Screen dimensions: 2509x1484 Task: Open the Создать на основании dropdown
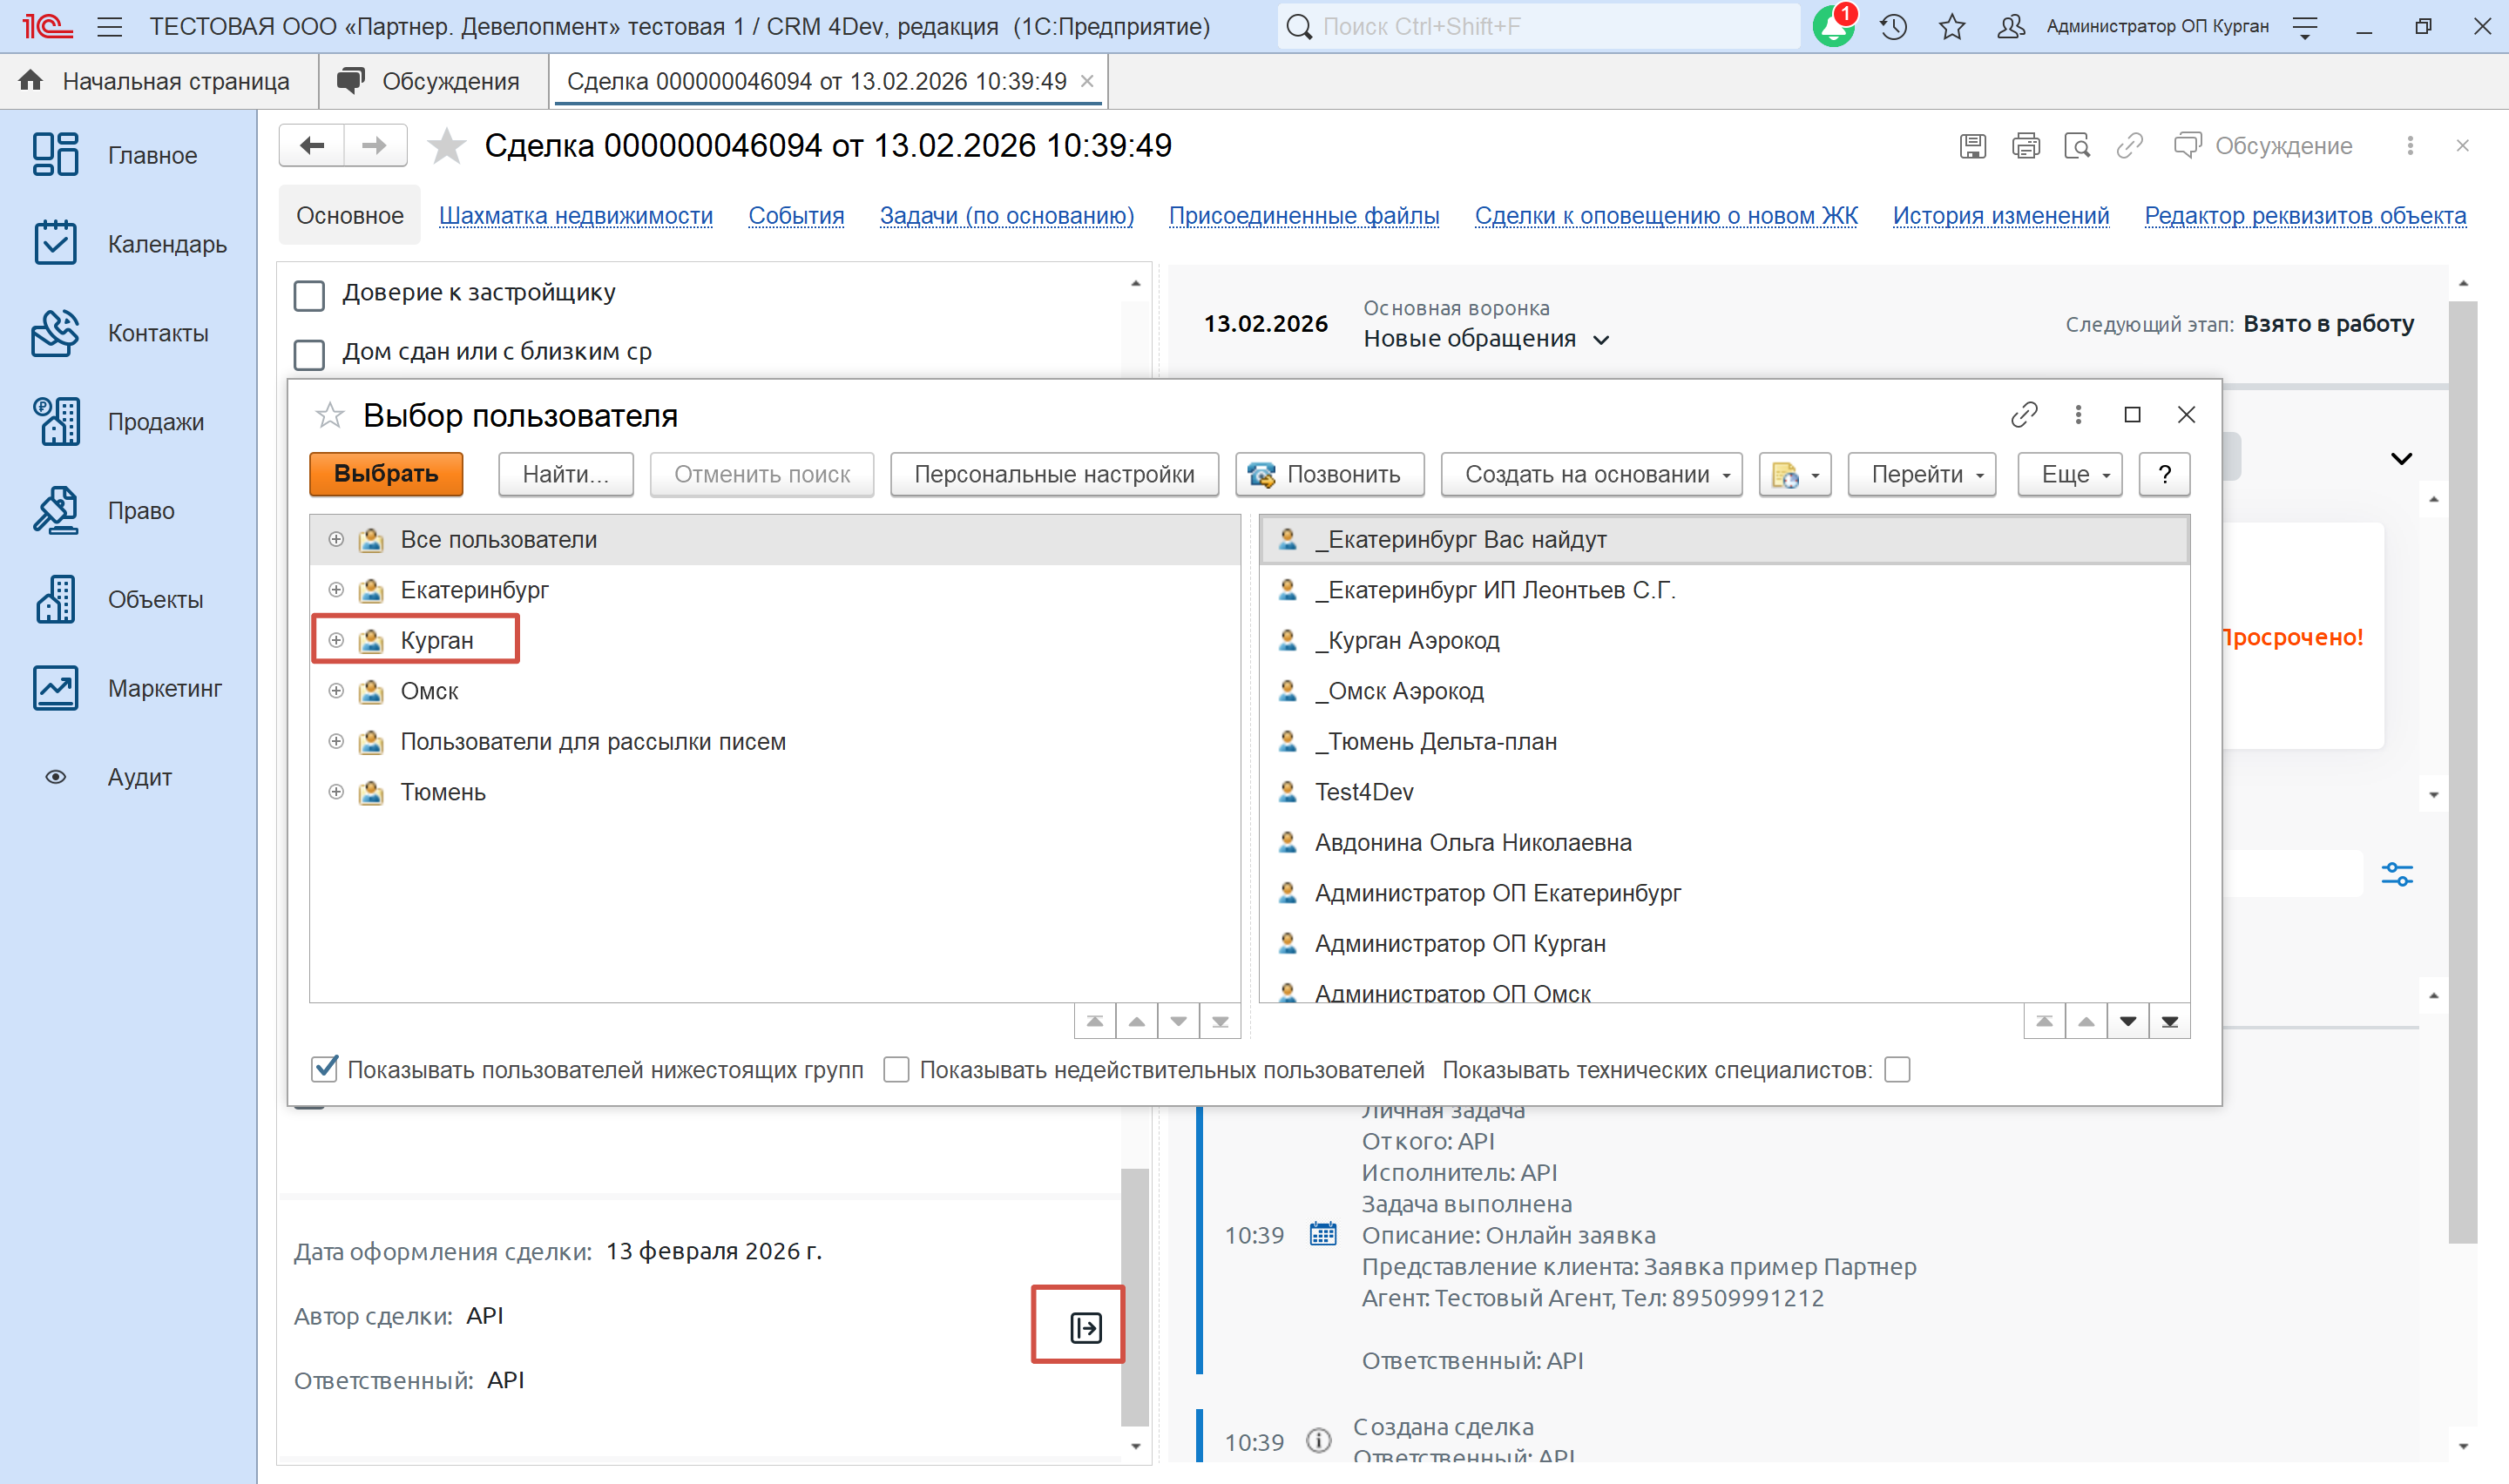[1590, 474]
